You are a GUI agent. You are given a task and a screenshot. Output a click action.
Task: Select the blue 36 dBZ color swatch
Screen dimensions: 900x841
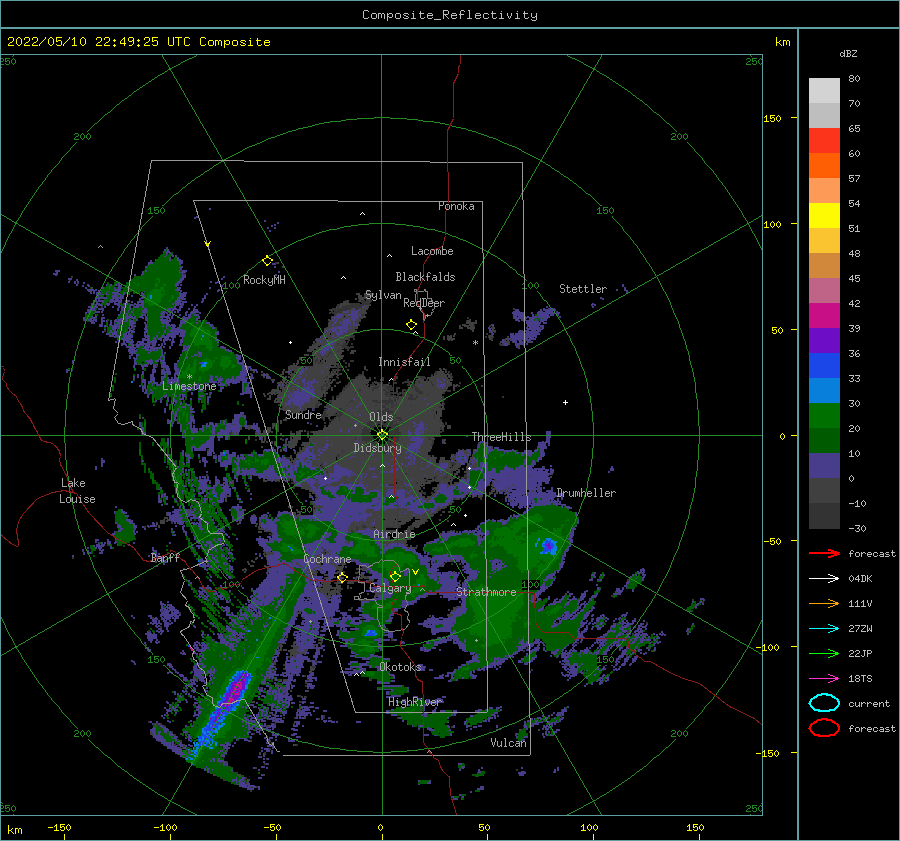pyautogui.click(x=824, y=365)
